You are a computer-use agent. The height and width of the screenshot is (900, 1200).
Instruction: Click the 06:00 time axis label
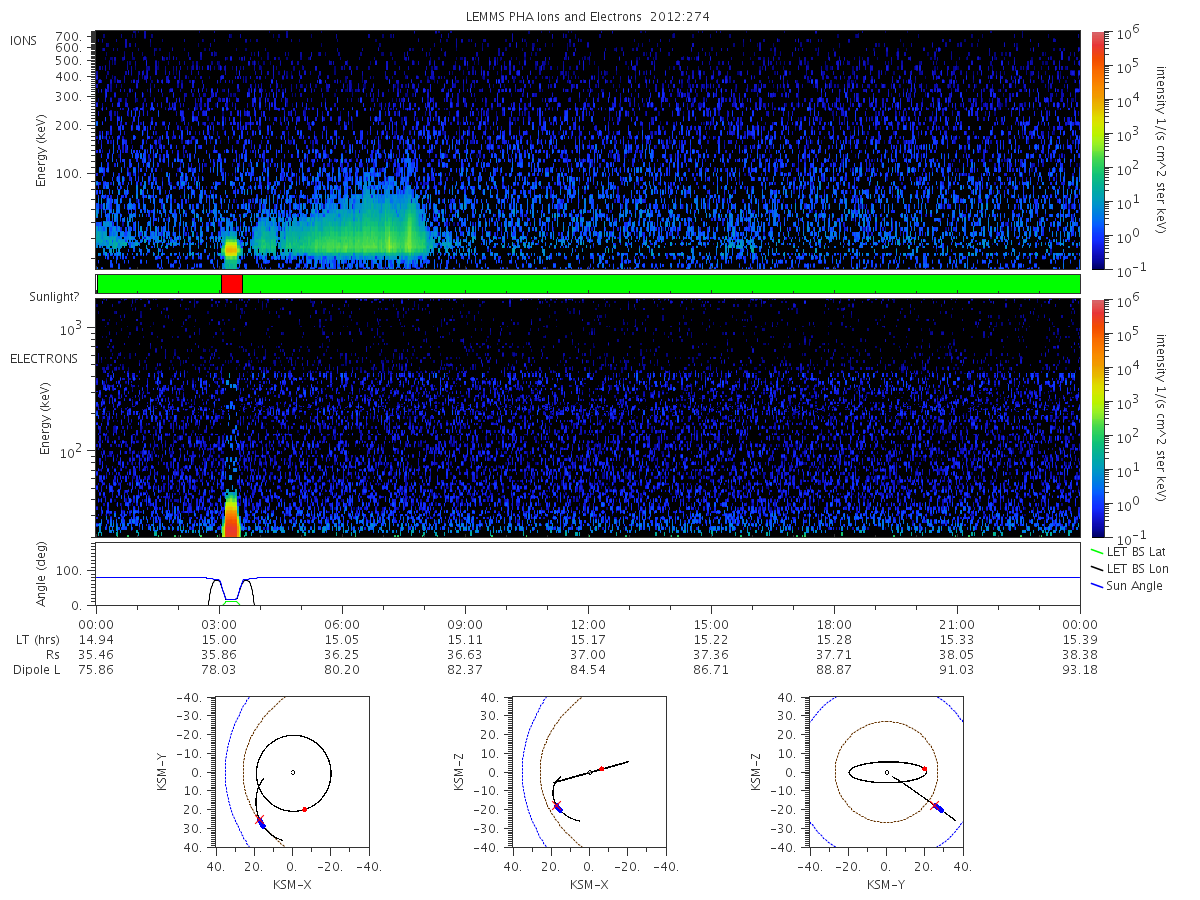[x=342, y=624]
